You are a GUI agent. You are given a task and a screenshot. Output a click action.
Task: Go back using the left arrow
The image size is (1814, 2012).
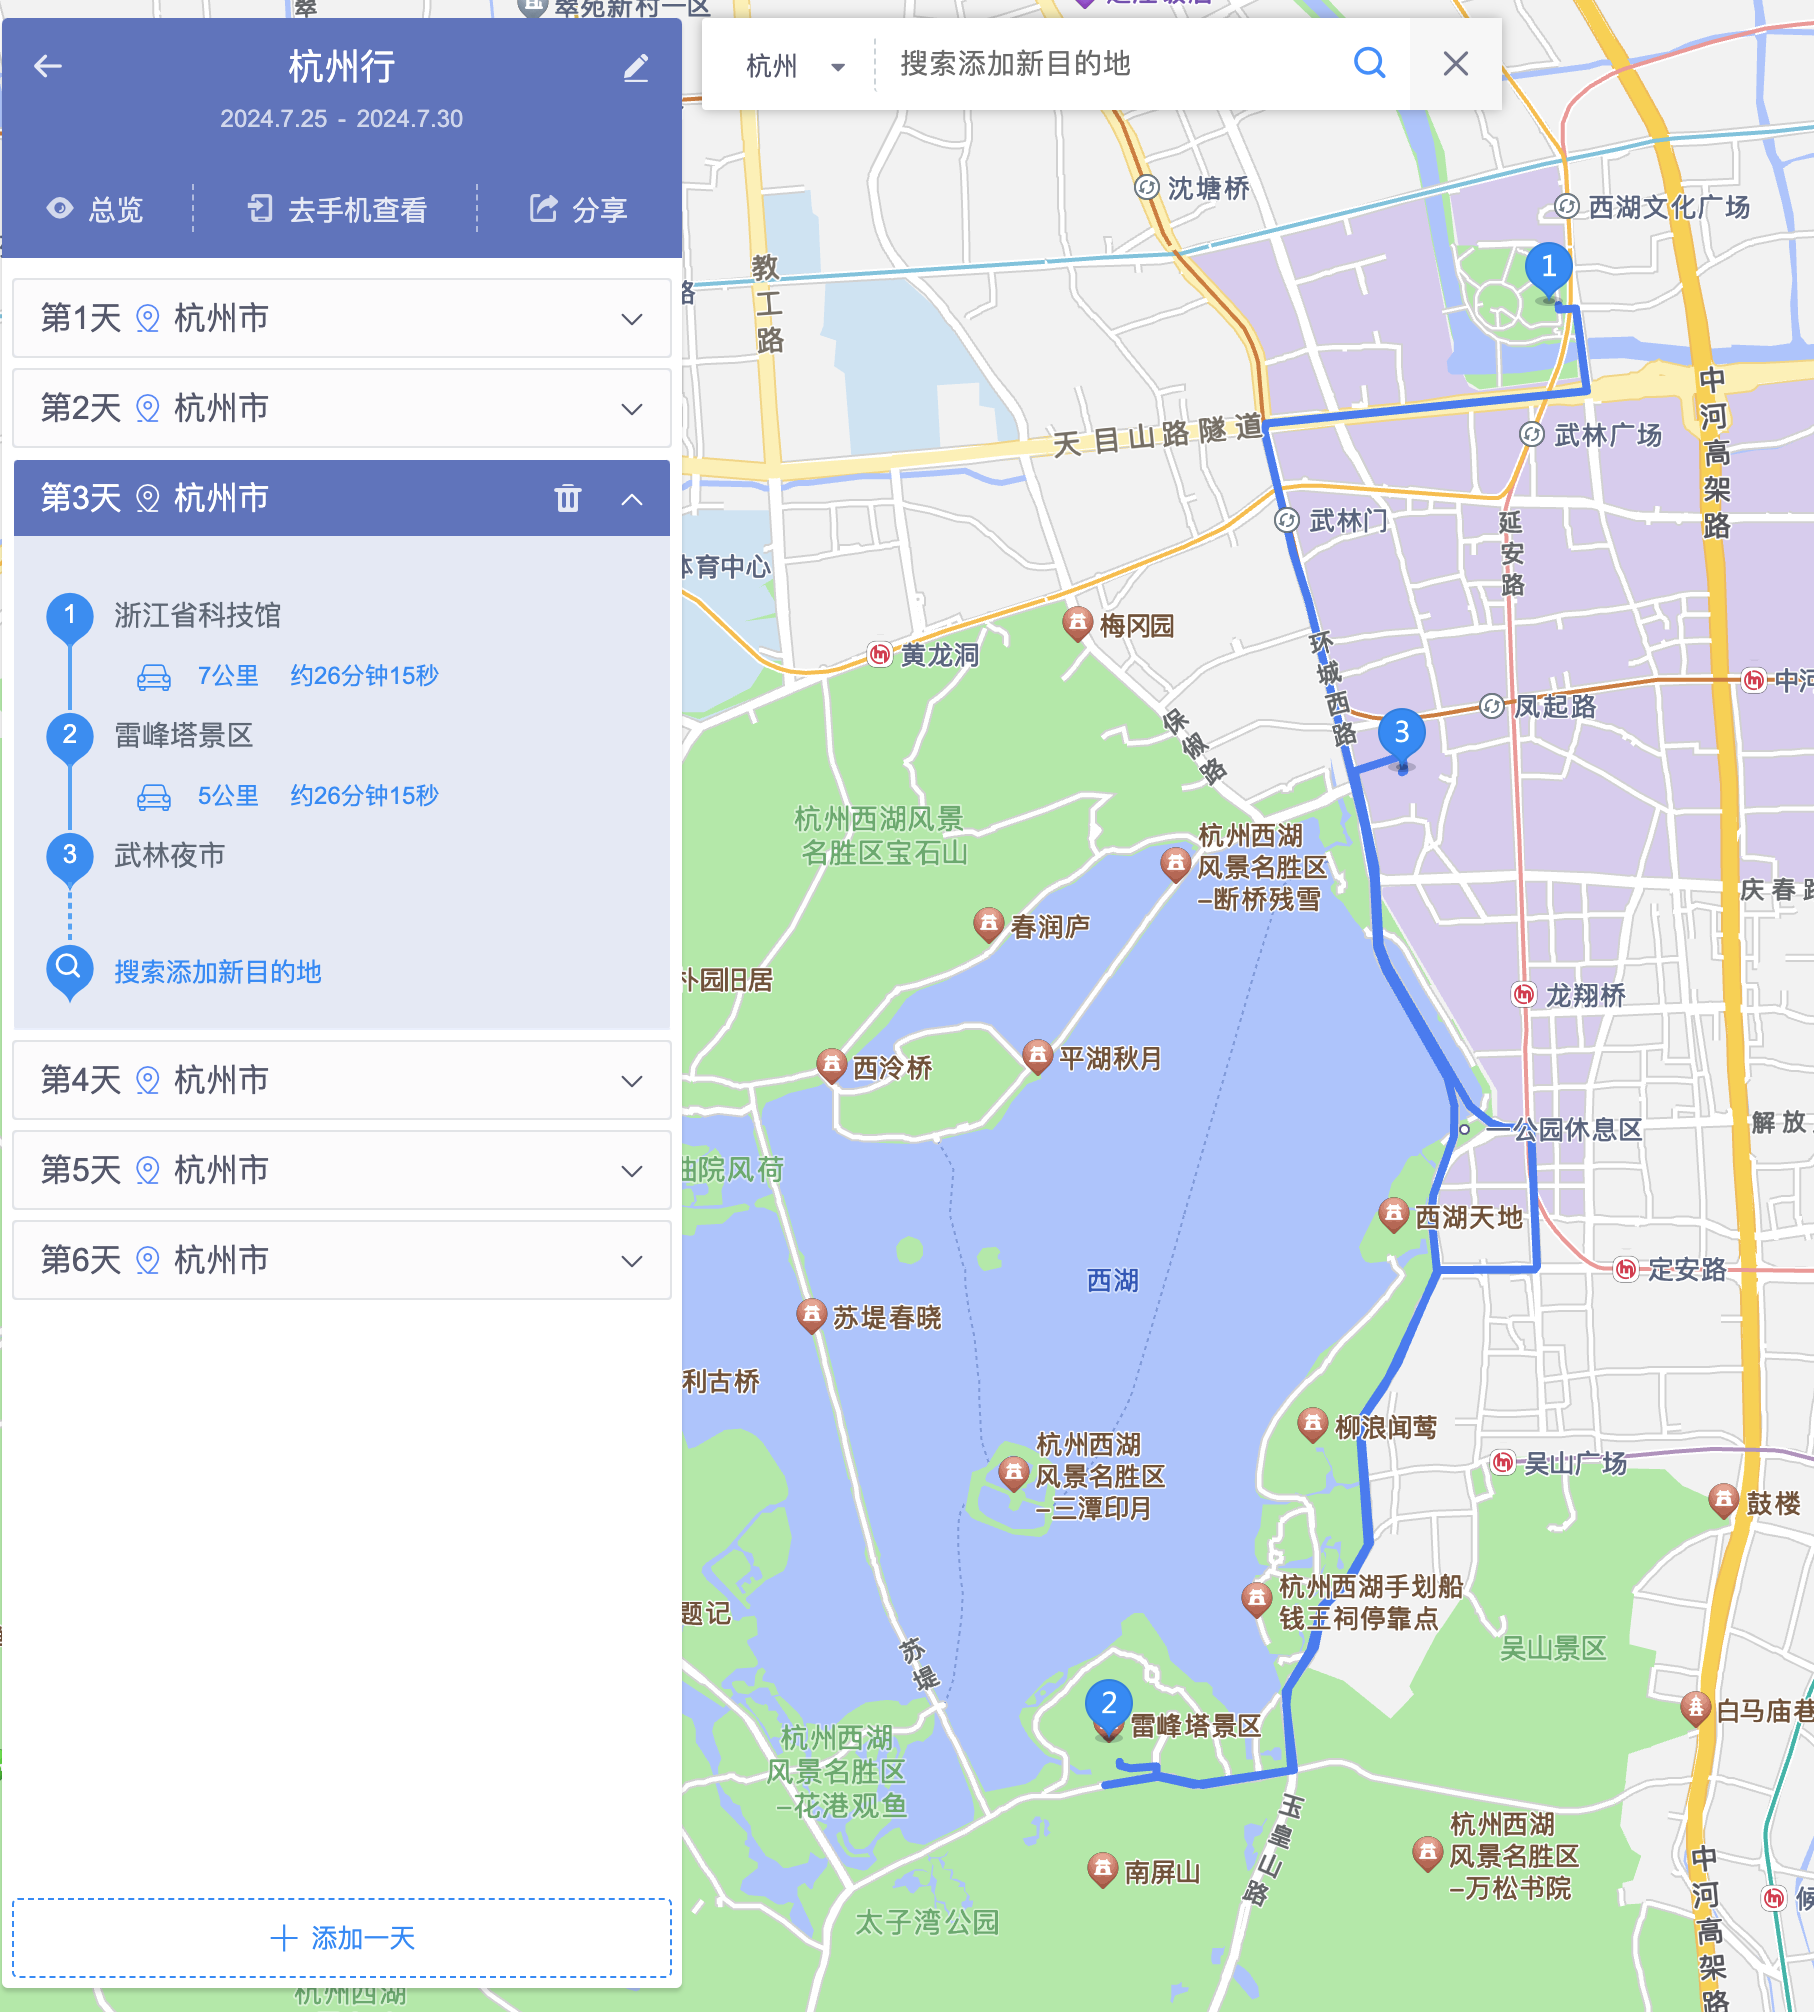click(48, 67)
